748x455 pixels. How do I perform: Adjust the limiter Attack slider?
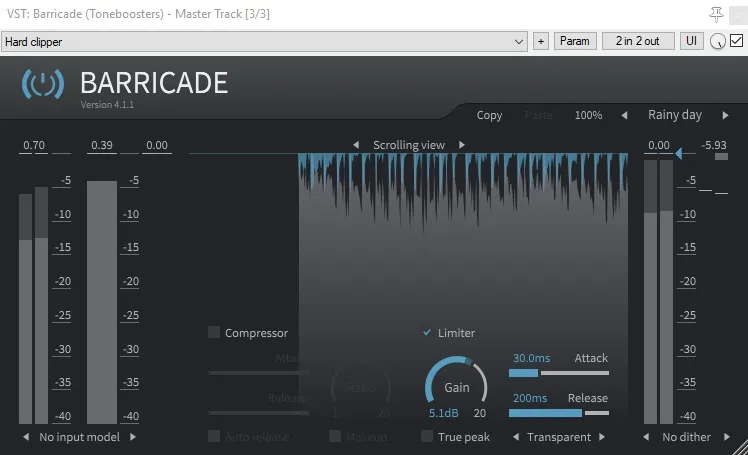coord(559,373)
